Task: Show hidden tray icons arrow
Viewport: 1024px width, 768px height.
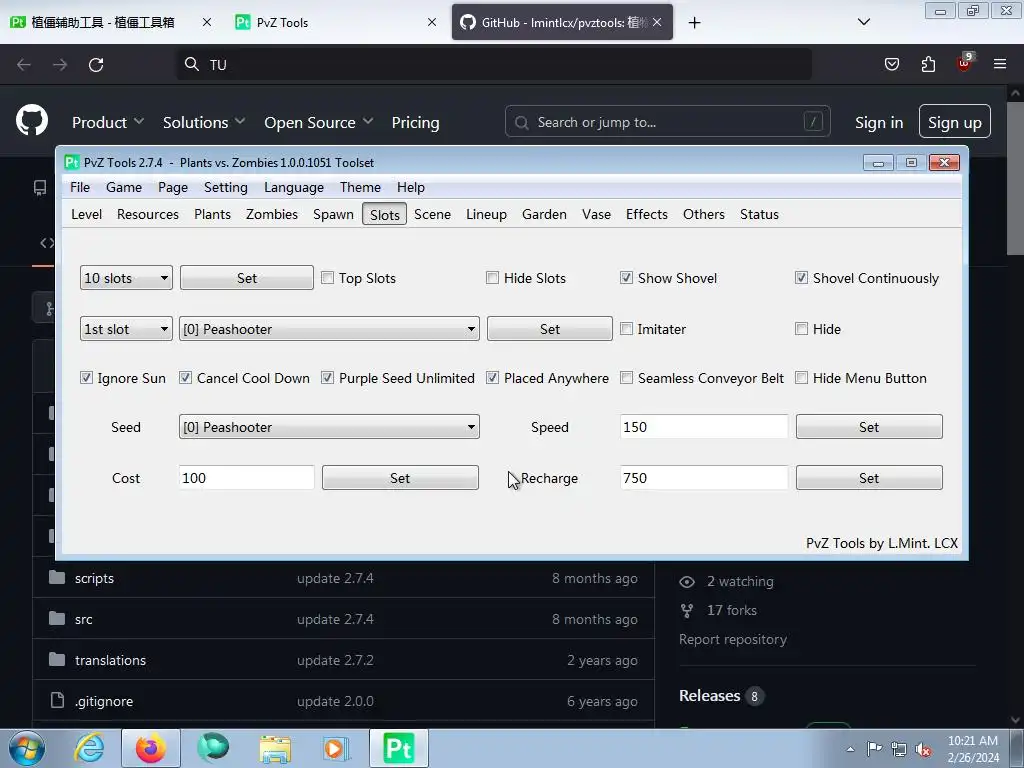Action: [x=850, y=749]
